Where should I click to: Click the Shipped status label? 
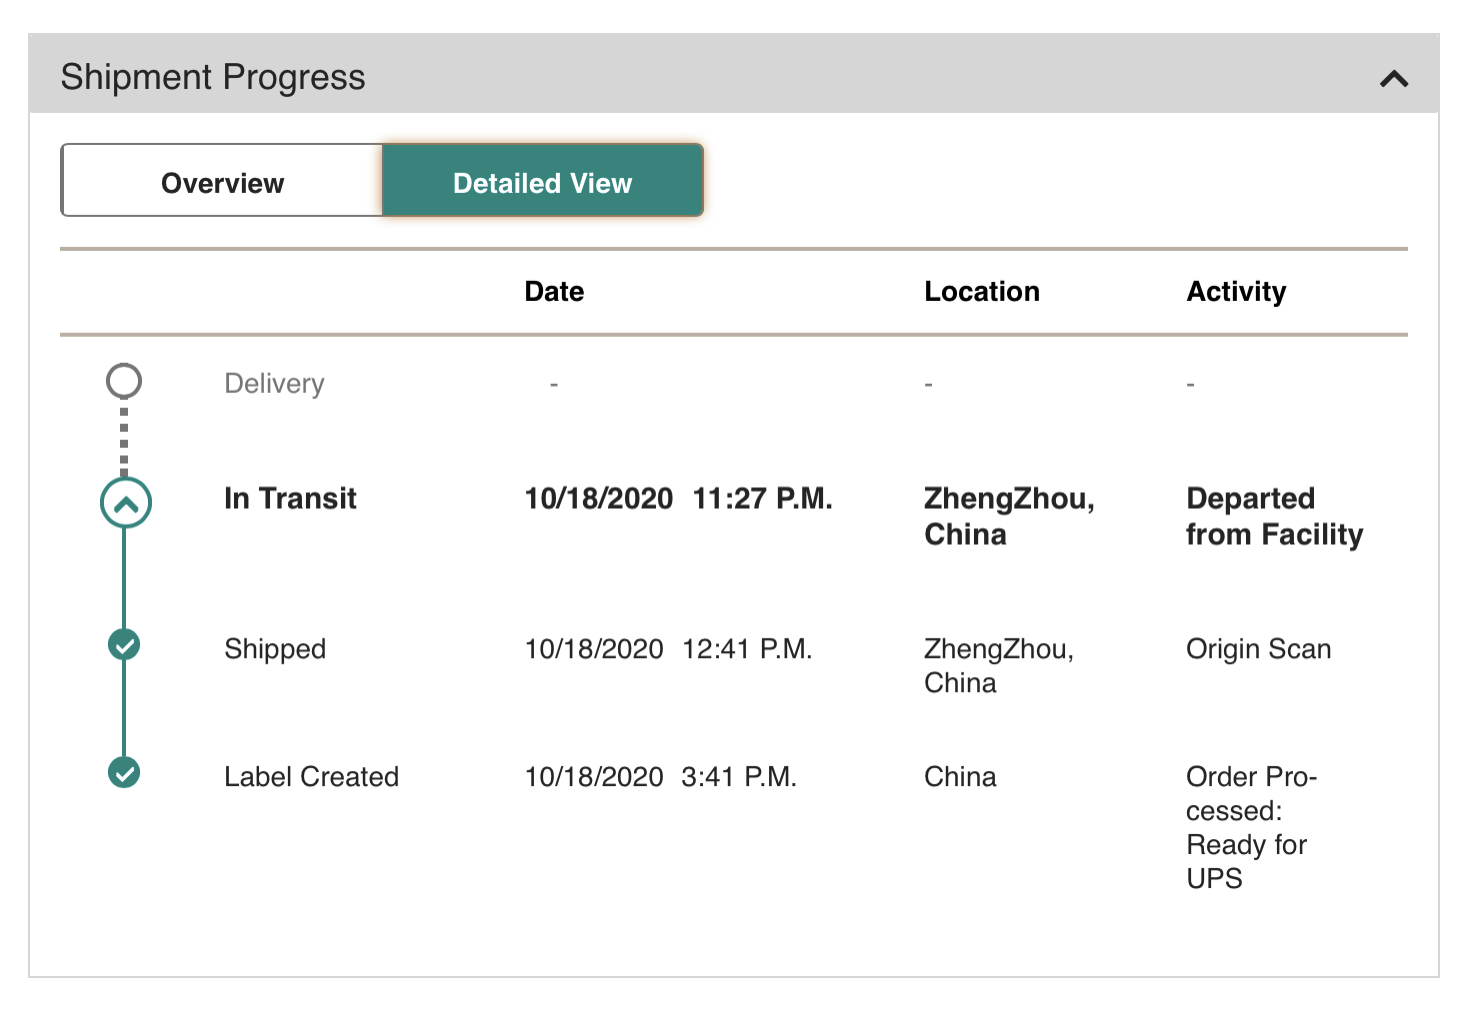click(275, 649)
